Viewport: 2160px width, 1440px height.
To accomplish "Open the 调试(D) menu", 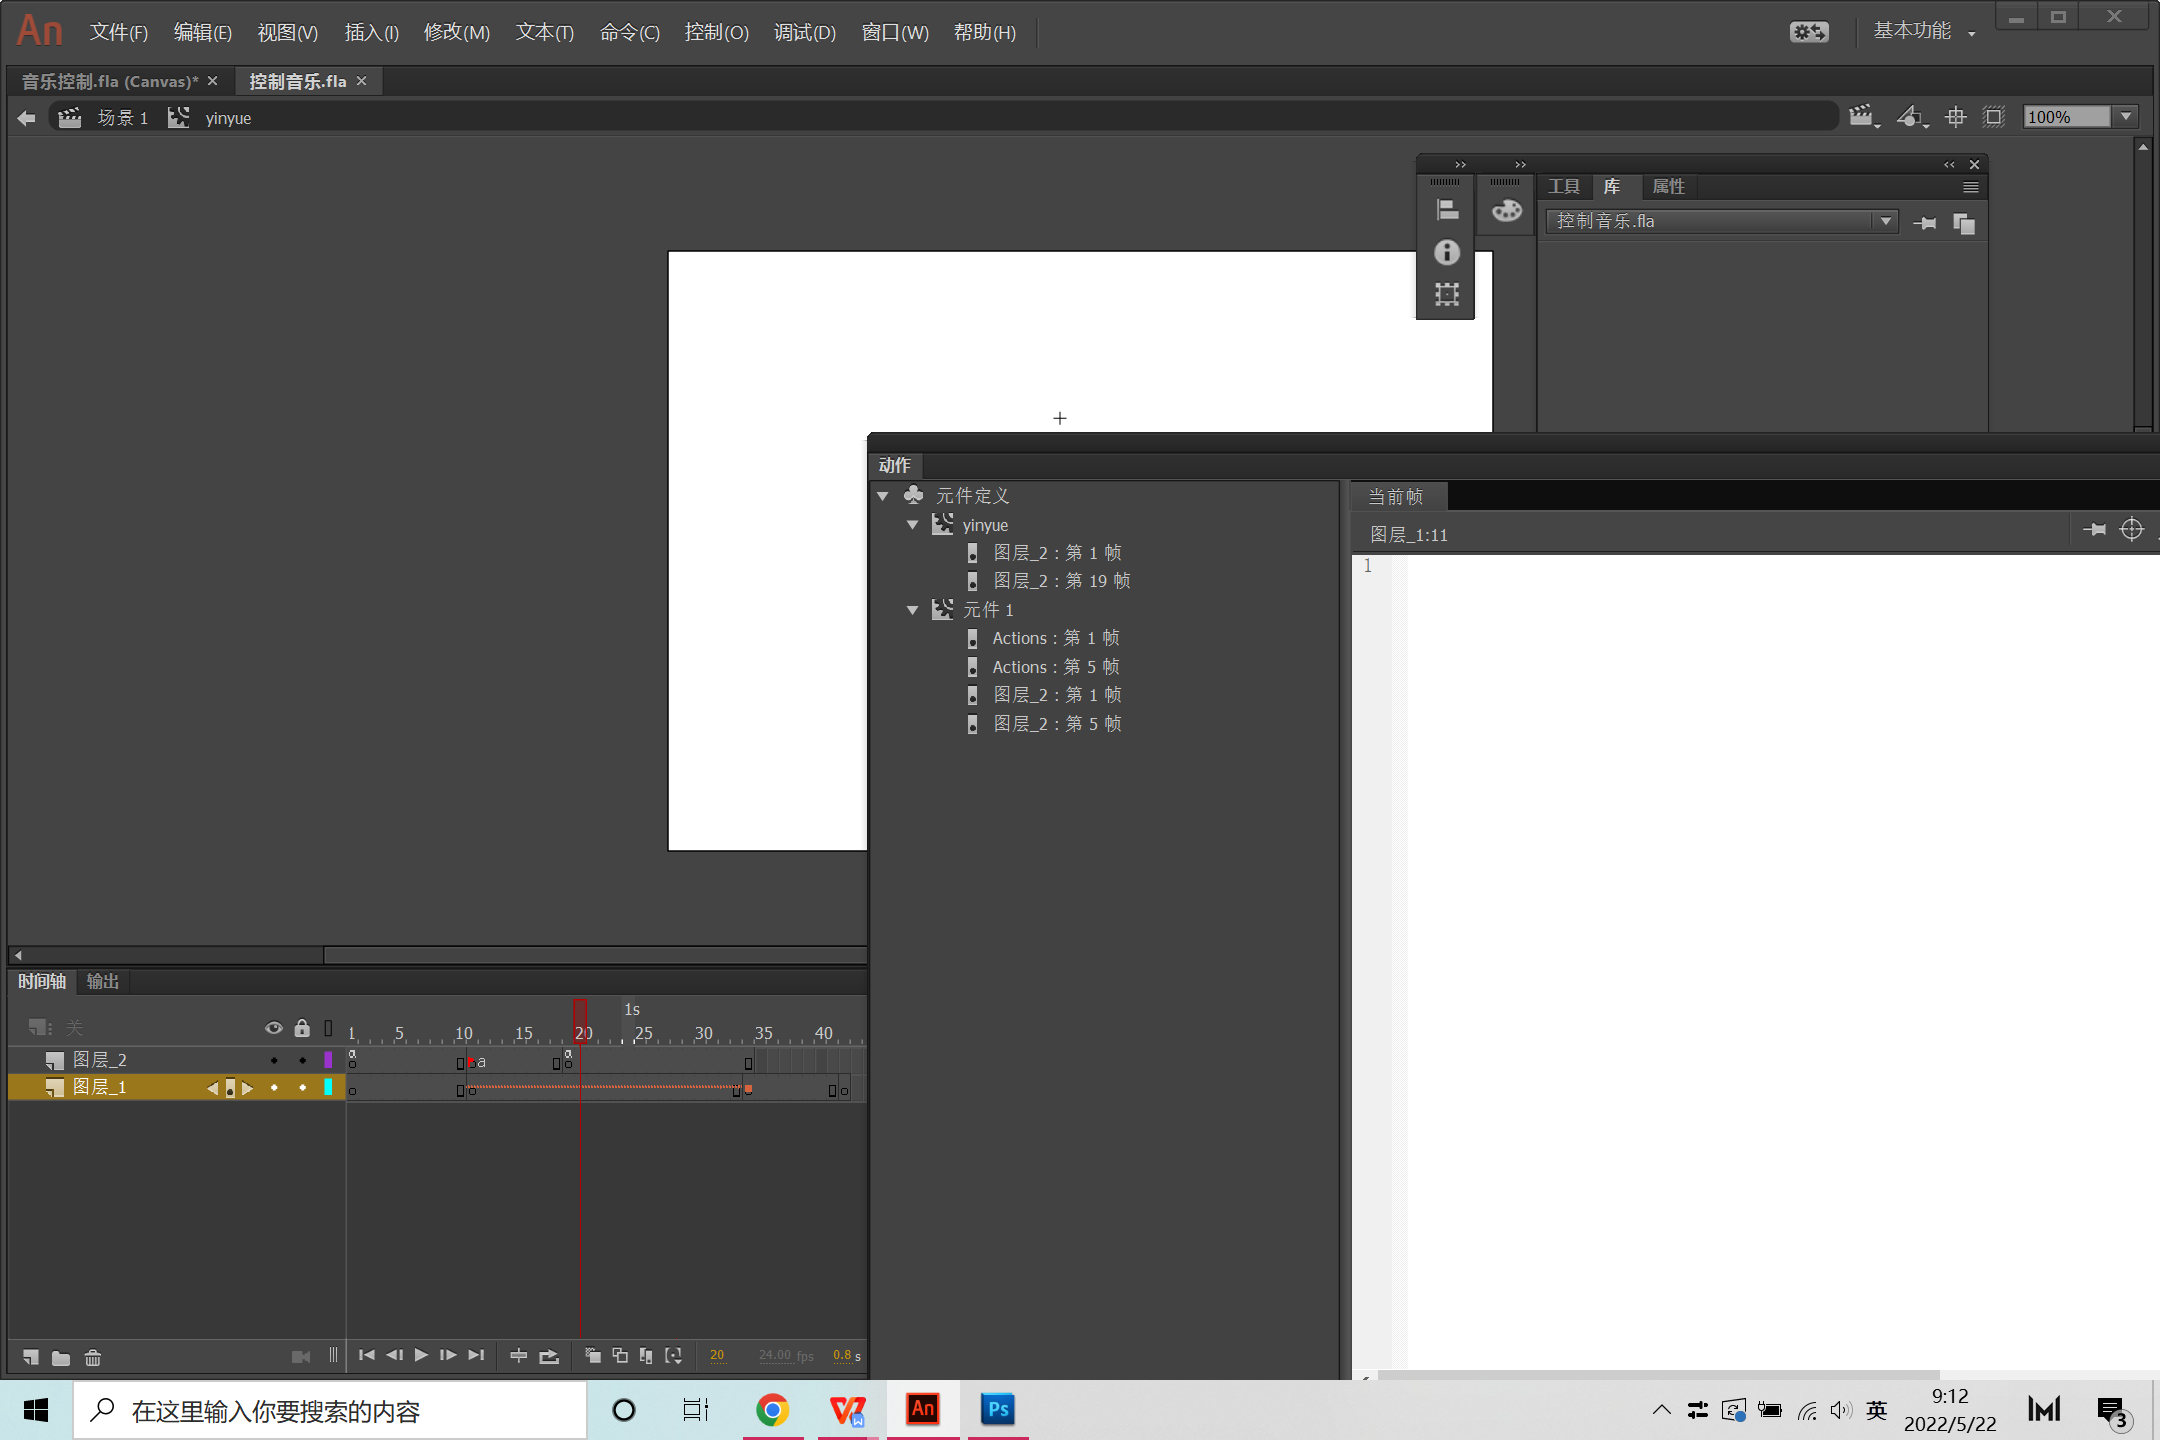I will coord(804,32).
